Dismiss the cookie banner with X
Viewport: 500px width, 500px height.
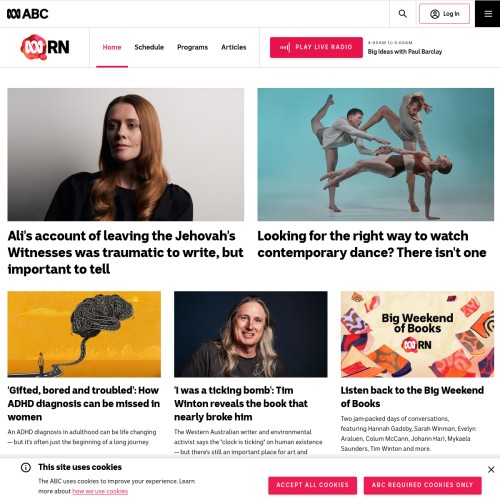pyautogui.click(x=491, y=469)
